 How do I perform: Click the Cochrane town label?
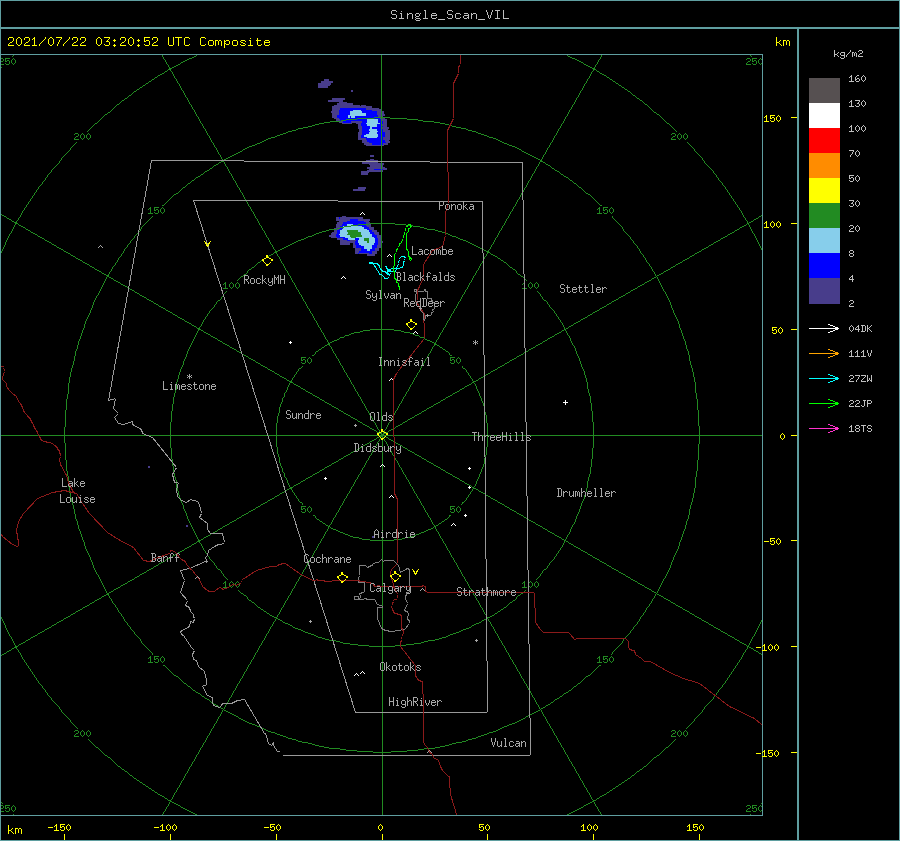(x=327, y=559)
